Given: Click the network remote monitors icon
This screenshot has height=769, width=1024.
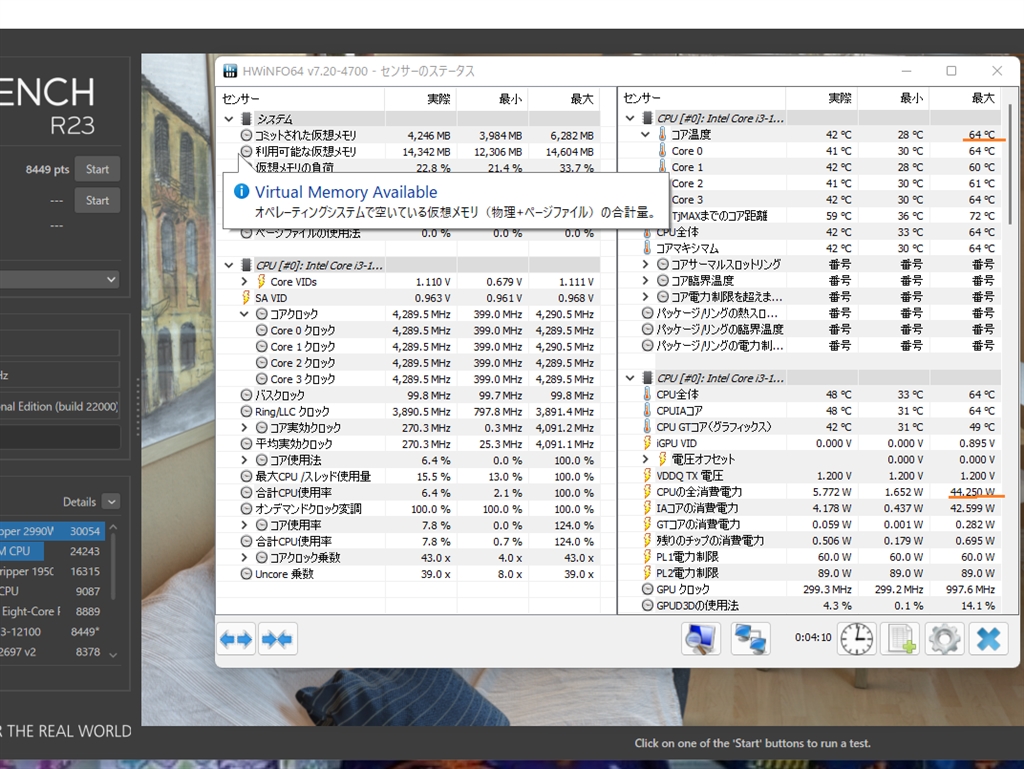Looking at the screenshot, I should coord(750,638).
